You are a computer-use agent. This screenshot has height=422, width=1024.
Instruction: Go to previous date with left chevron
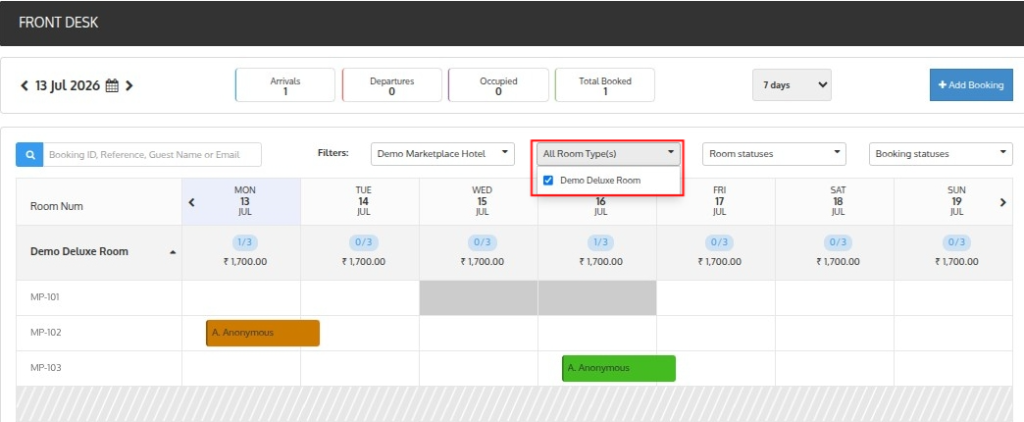click(x=25, y=86)
